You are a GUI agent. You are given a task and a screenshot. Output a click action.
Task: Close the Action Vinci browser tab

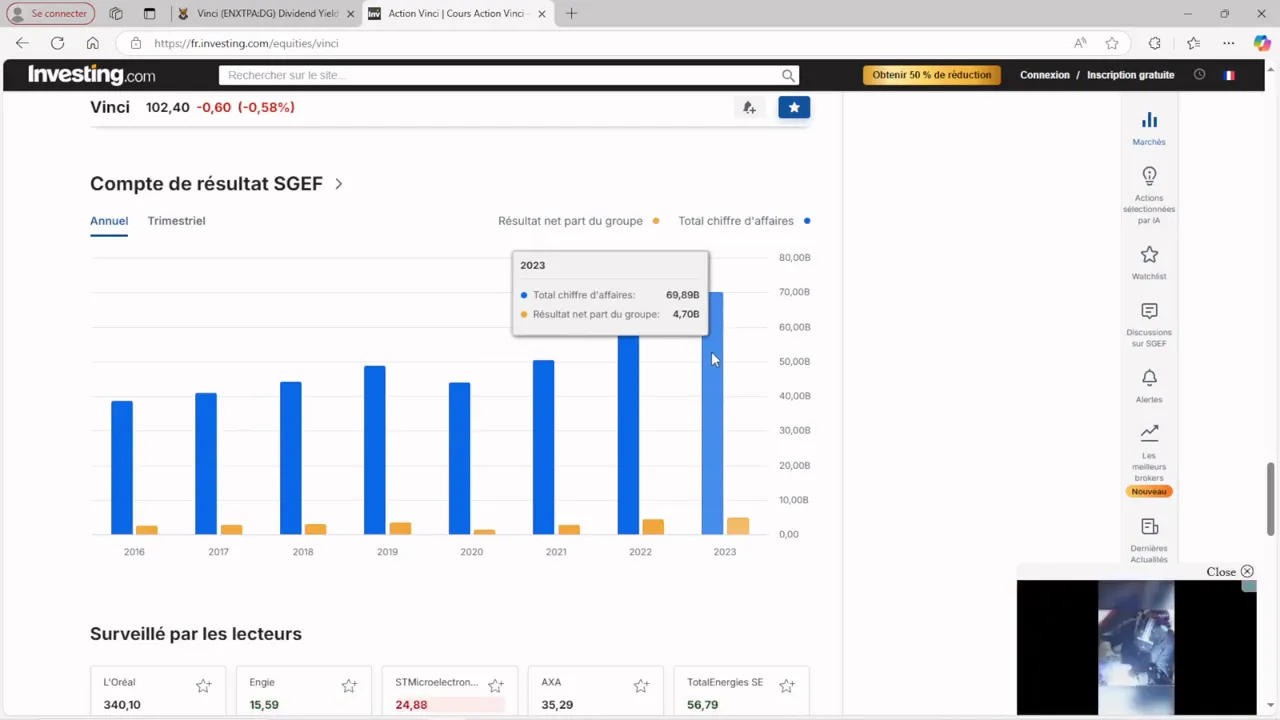(542, 14)
